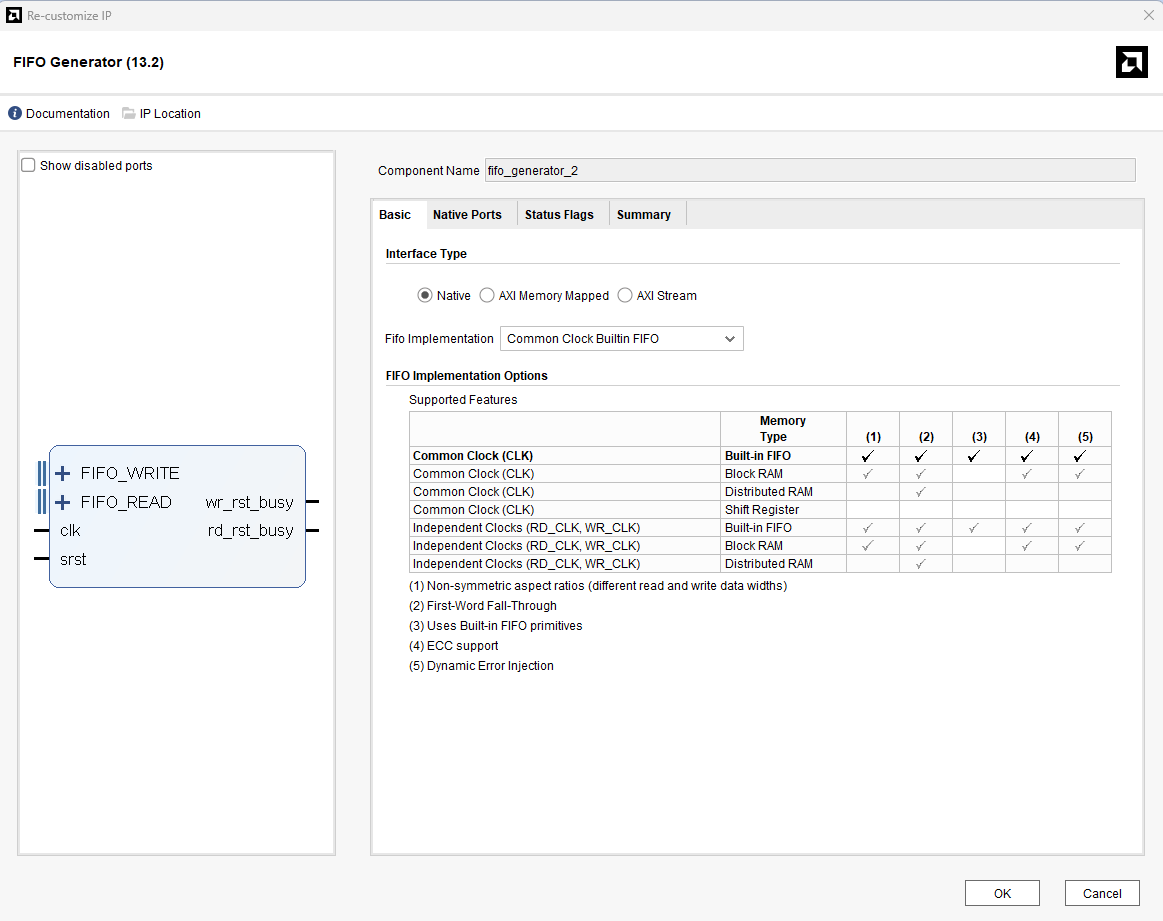Click the AMD logo icon

tap(1131, 62)
